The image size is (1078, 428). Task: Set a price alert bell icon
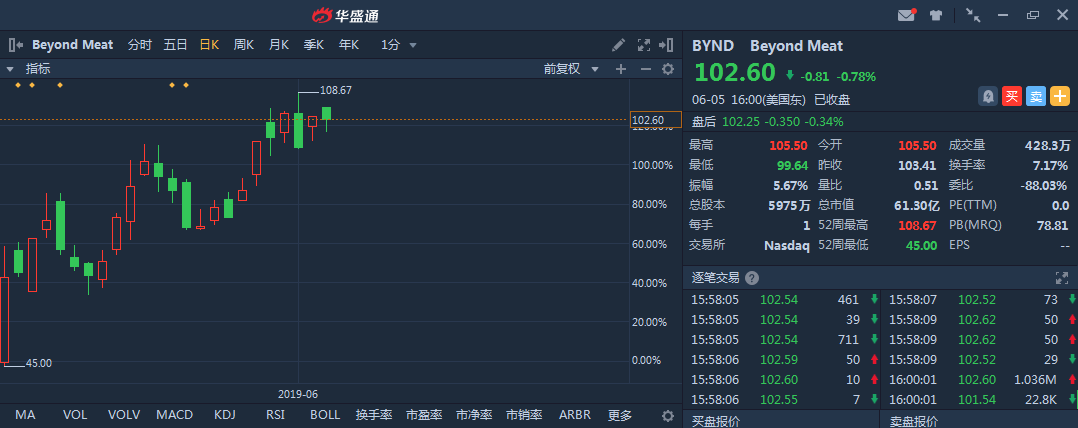[x=988, y=96]
